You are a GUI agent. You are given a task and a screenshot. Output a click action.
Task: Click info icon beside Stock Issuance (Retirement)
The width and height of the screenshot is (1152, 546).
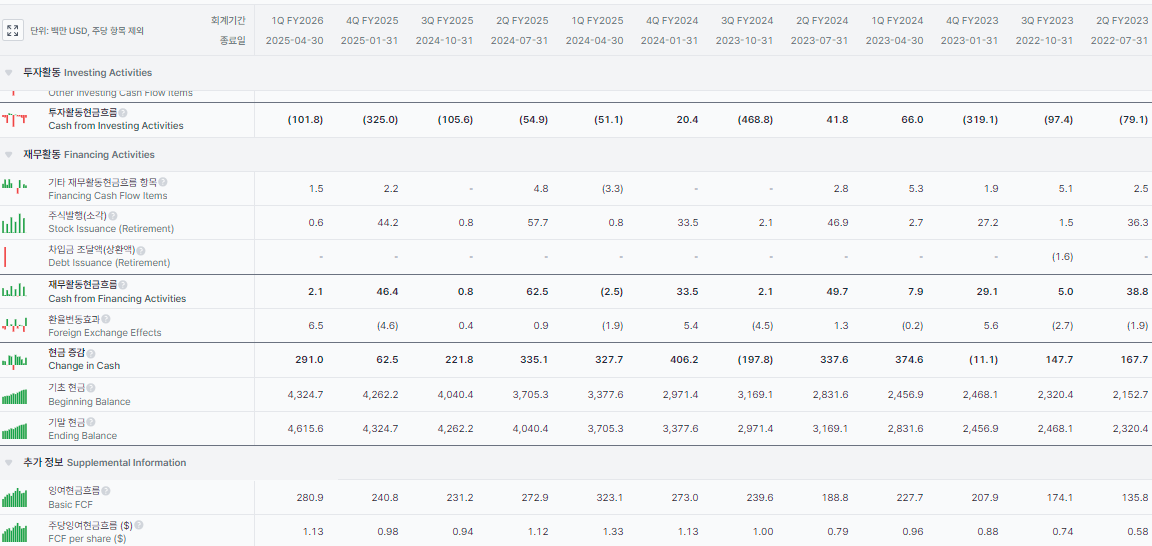point(112,216)
